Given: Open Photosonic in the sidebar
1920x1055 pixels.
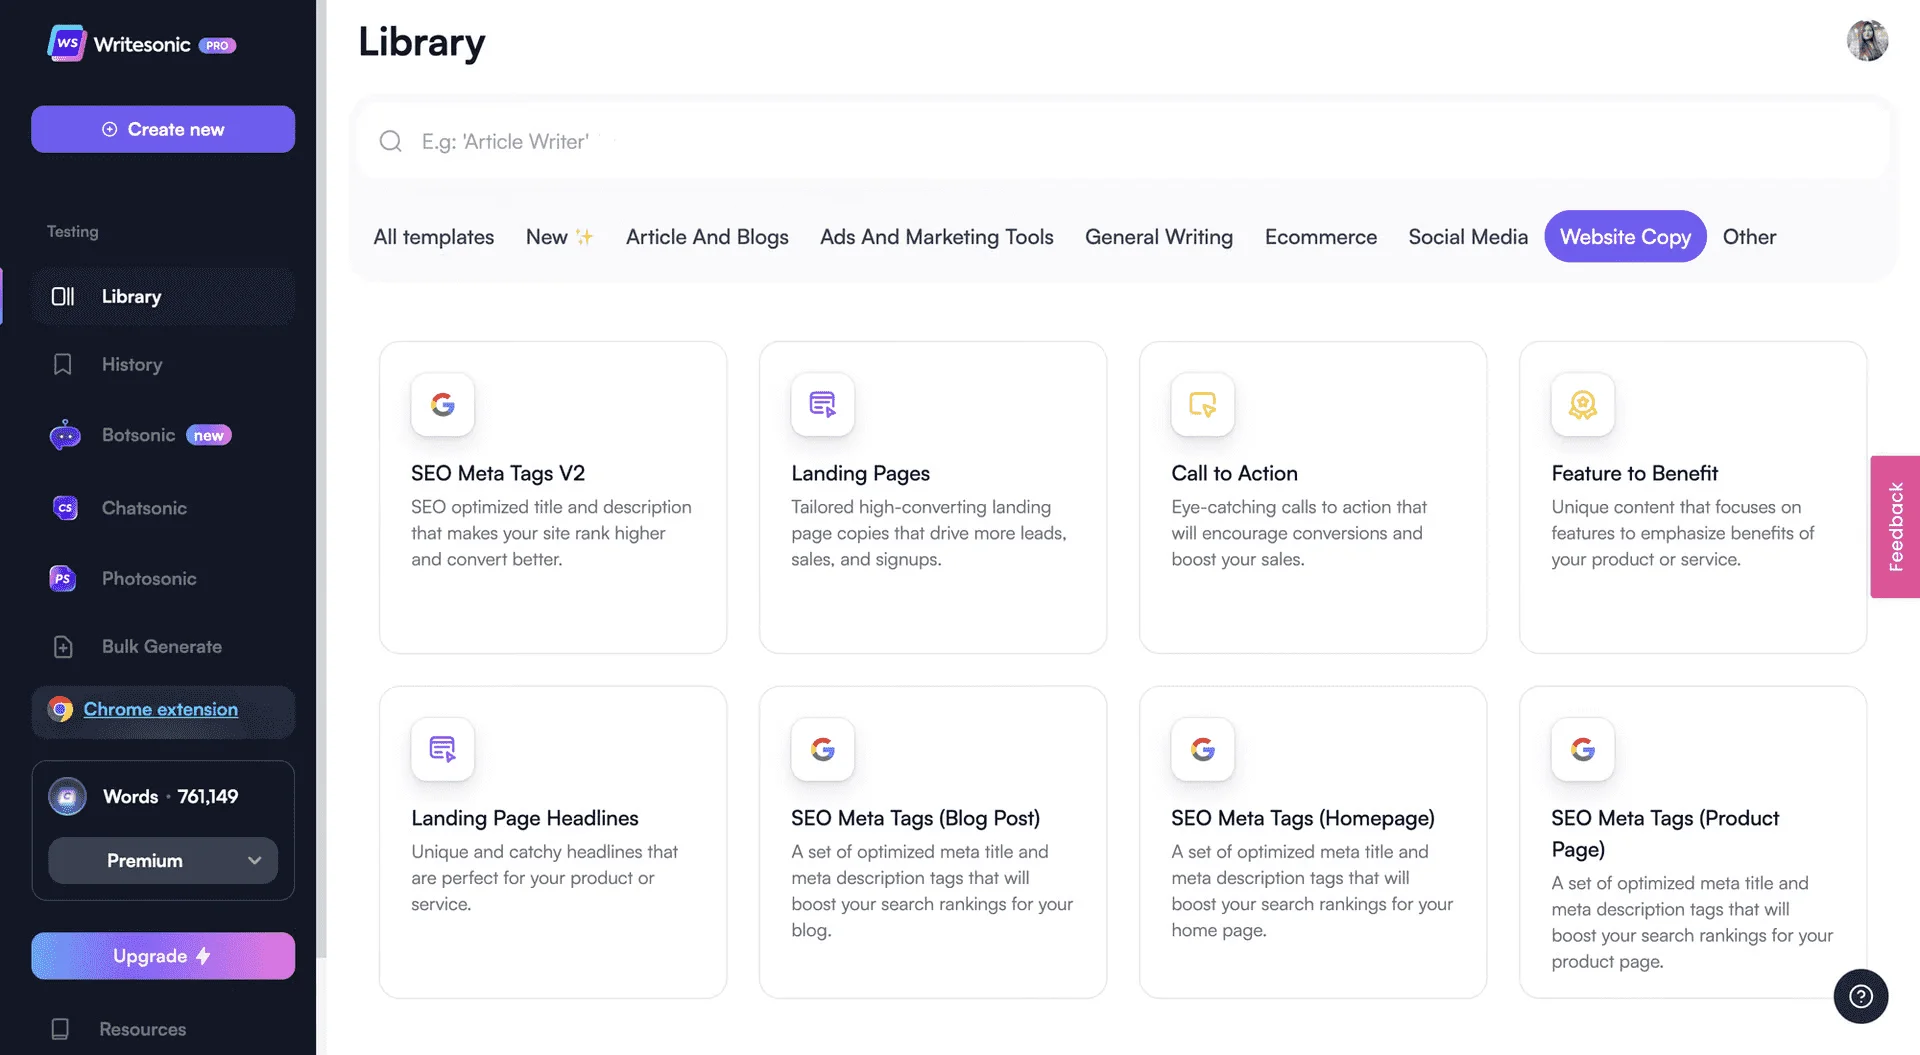Looking at the screenshot, I should 148,578.
